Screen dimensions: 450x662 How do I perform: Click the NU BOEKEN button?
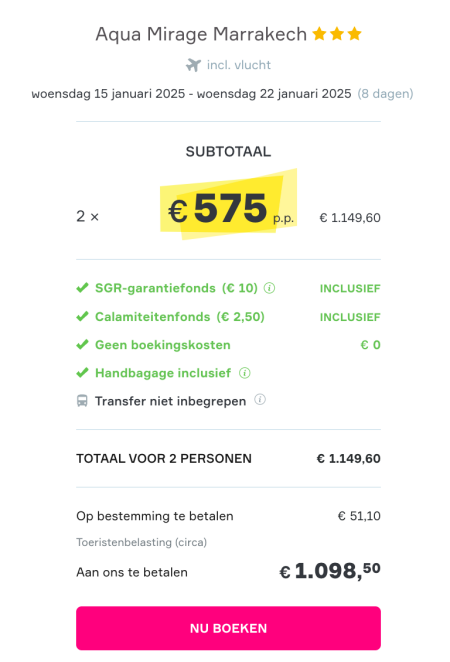click(228, 628)
